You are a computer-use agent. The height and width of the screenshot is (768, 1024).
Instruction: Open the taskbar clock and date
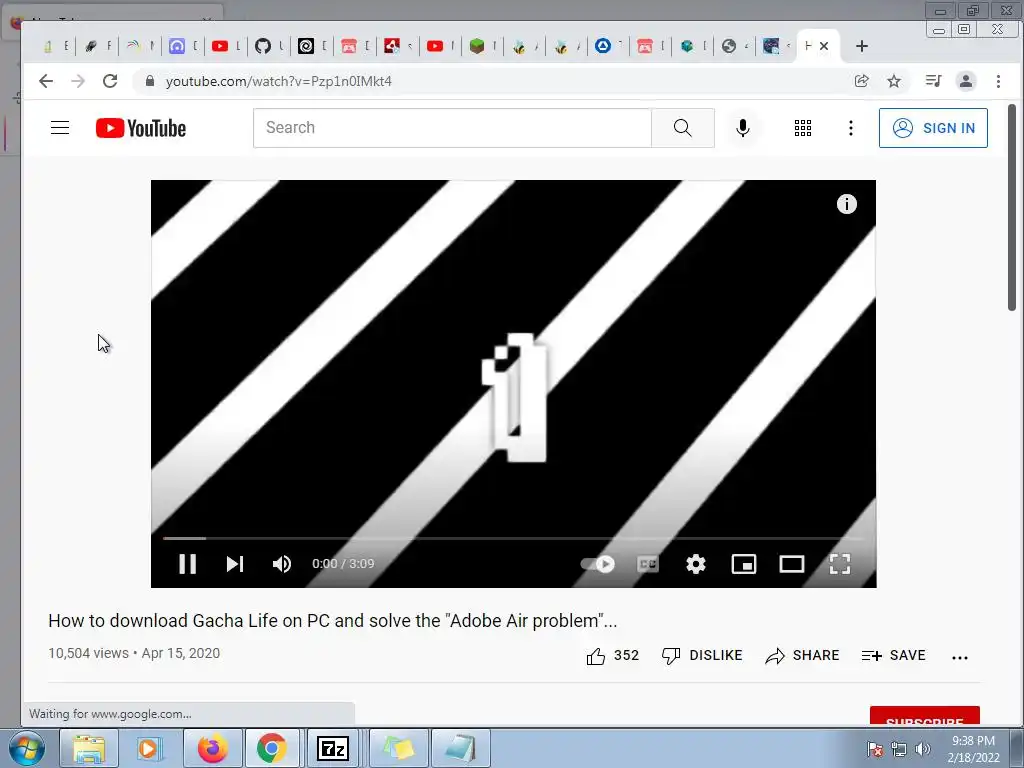point(973,749)
